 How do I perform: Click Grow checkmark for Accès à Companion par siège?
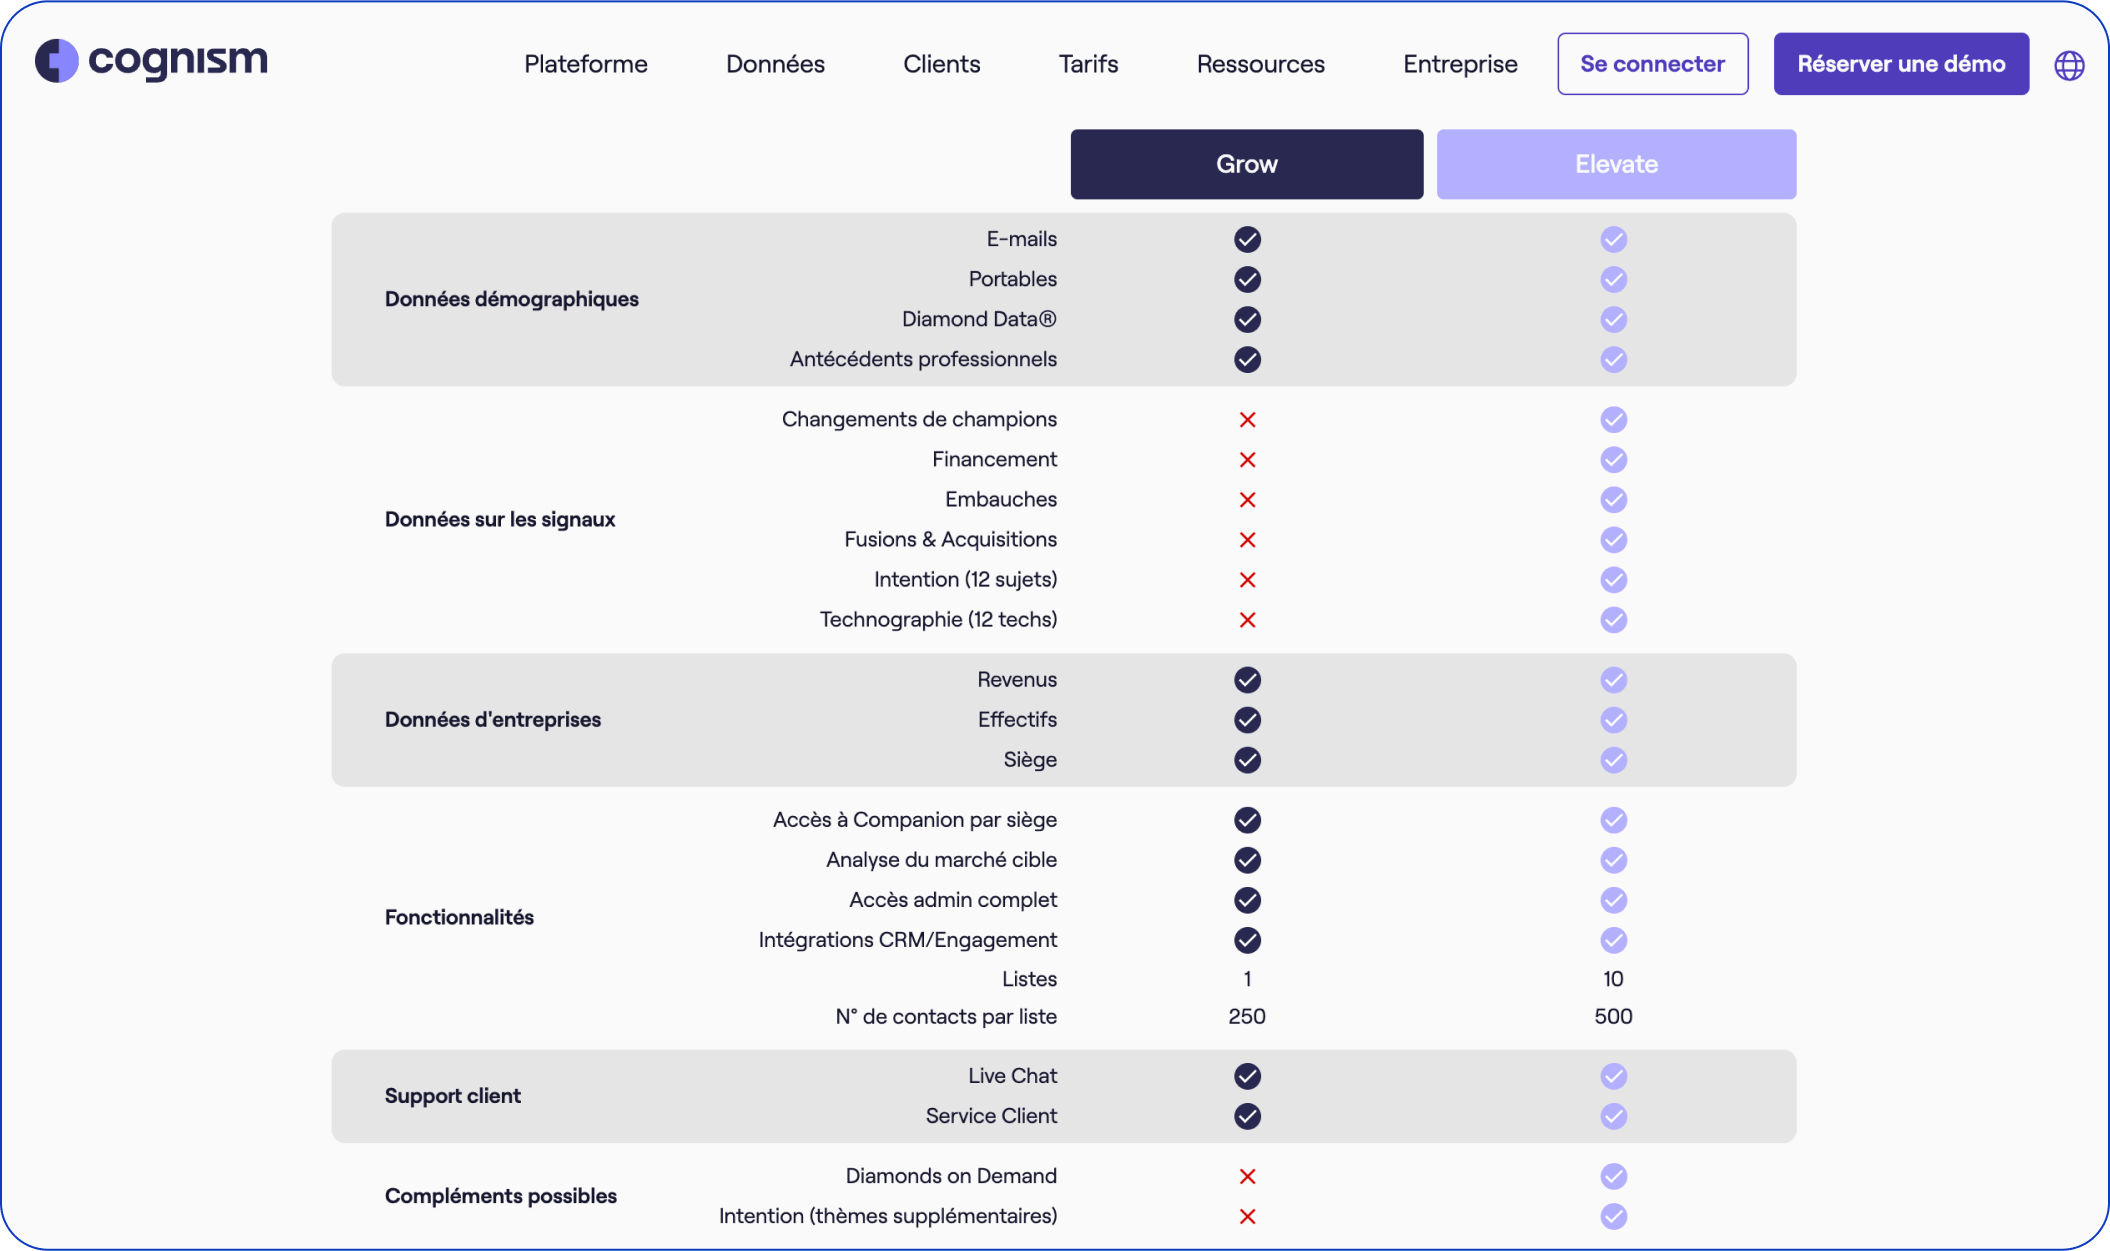1247,820
